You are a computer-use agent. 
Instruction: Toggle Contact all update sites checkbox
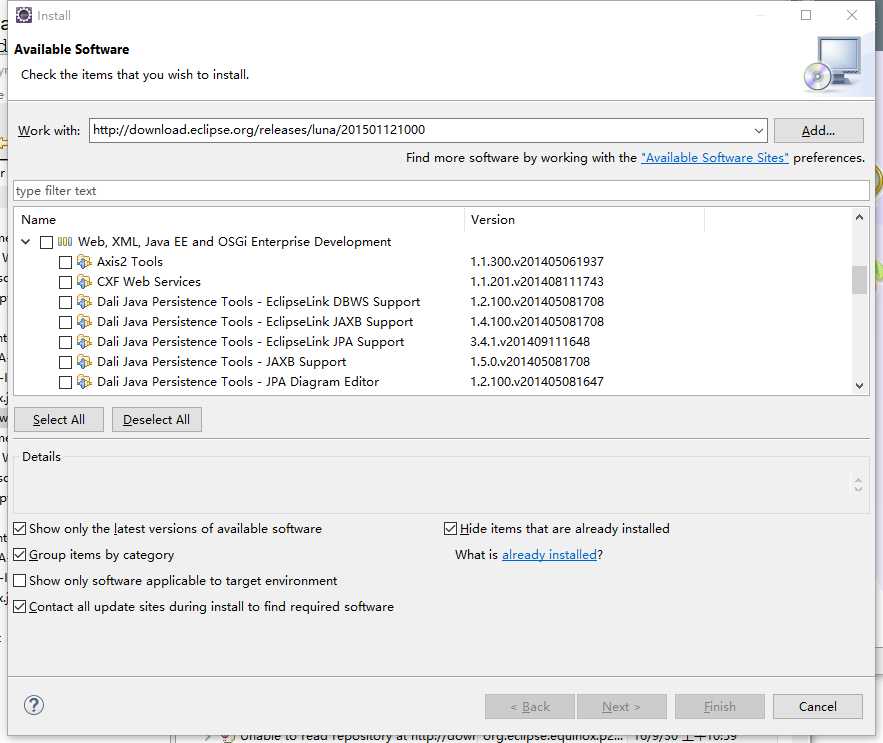20,606
